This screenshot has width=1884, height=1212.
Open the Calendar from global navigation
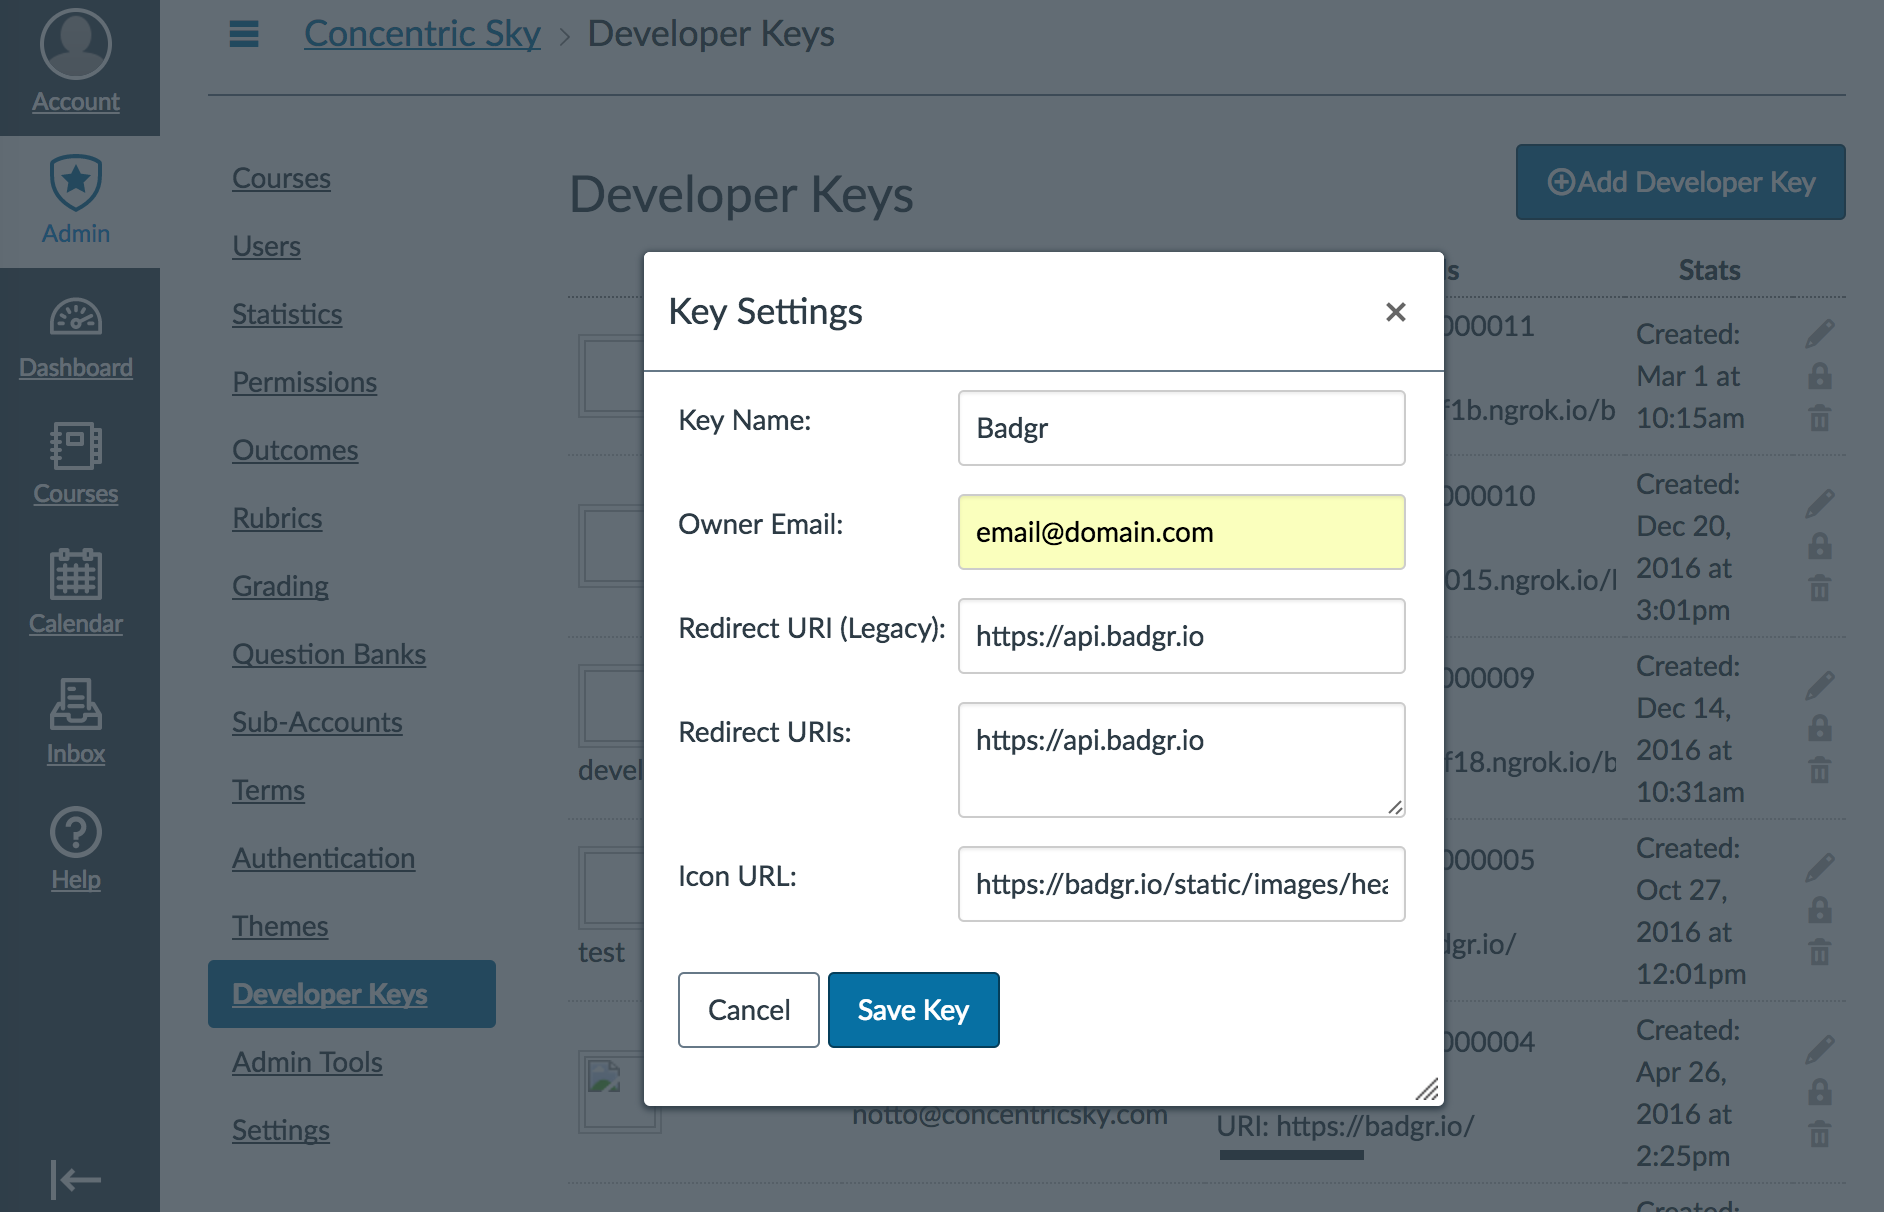click(76, 592)
